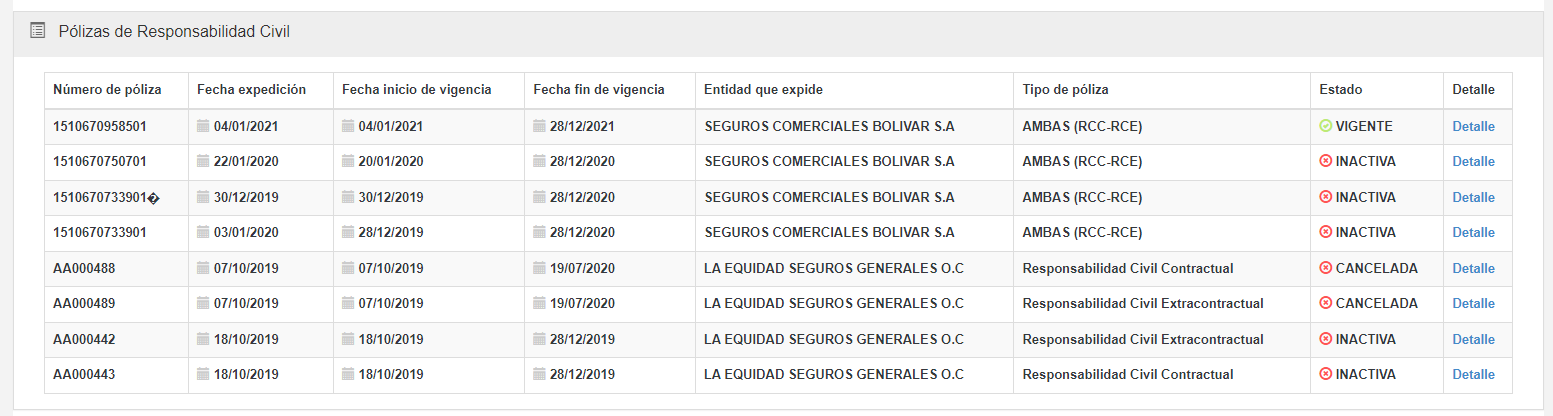Click red INACTIVA icon for policy 1510670750701
1553x416 pixels.
(1326, 162)
